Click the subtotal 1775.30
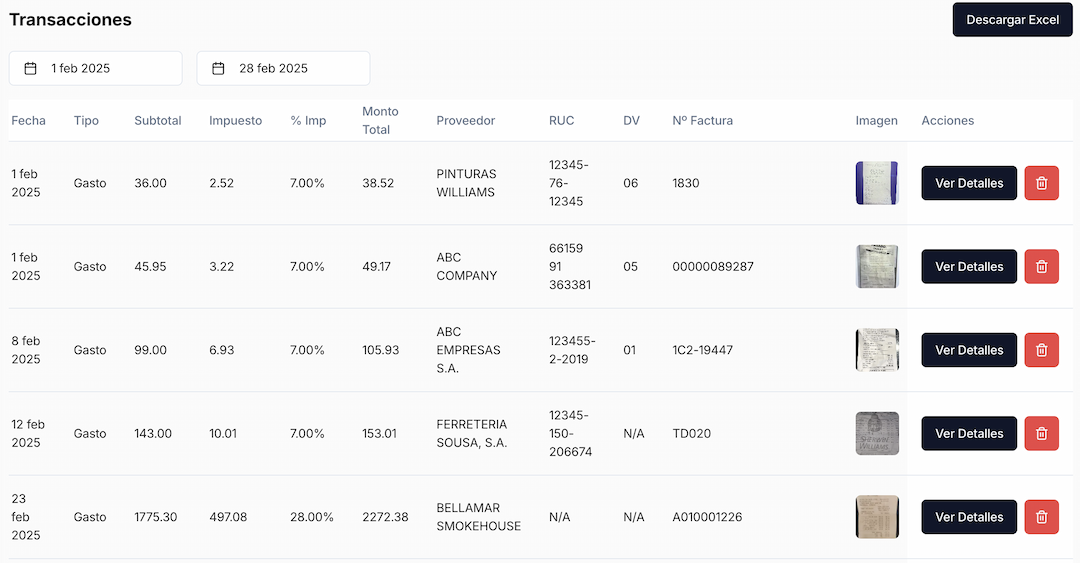This screenshot has width=1080, height=563. (x=156, y=517)
